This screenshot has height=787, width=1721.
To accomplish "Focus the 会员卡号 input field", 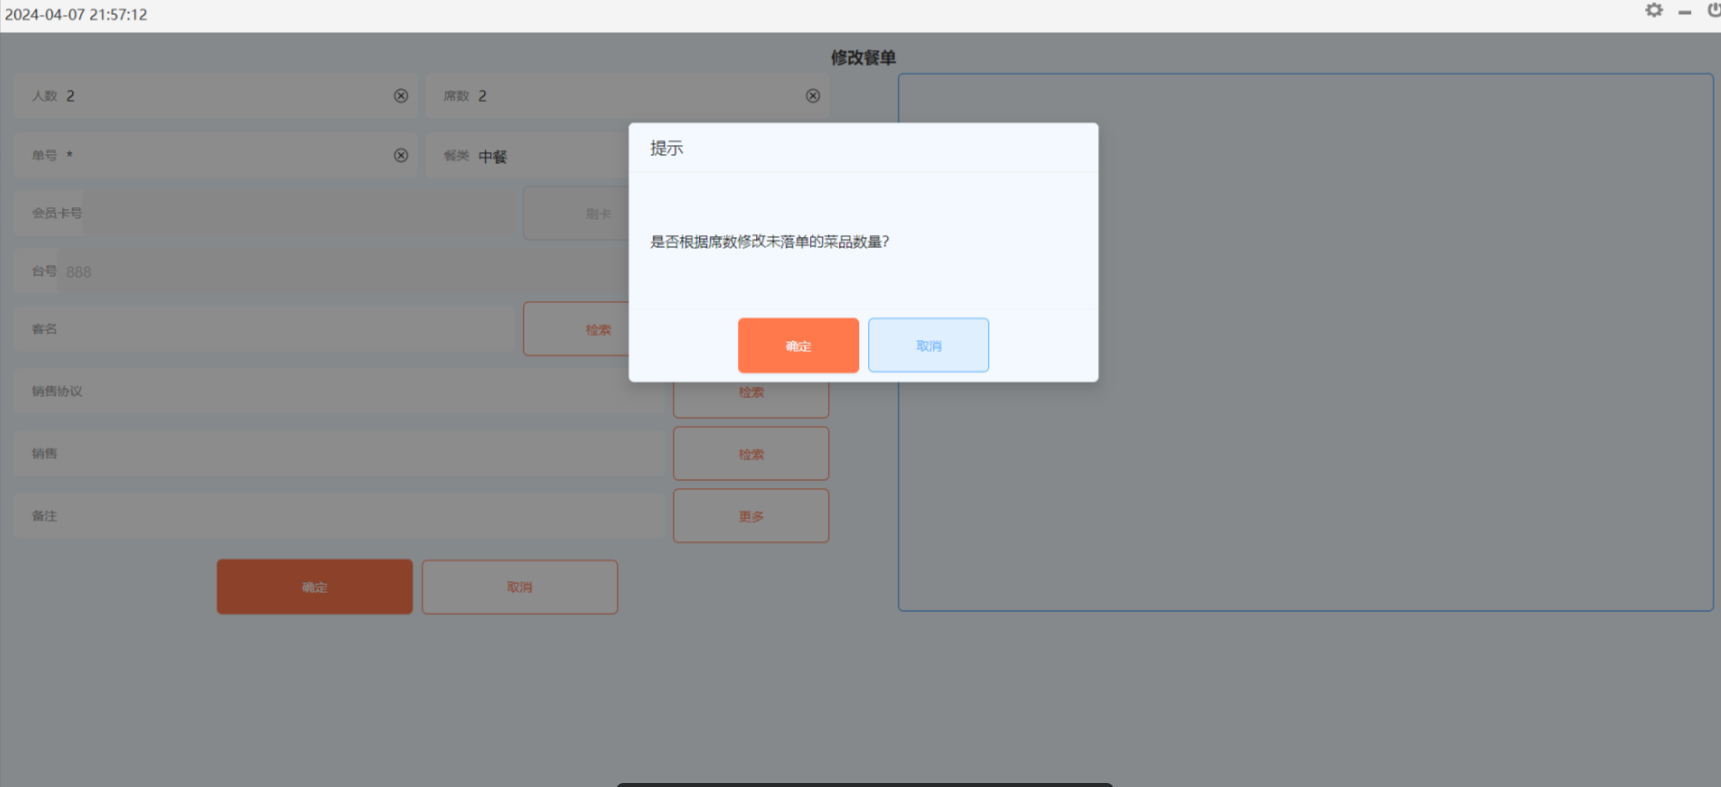I will tap(300, 213).
